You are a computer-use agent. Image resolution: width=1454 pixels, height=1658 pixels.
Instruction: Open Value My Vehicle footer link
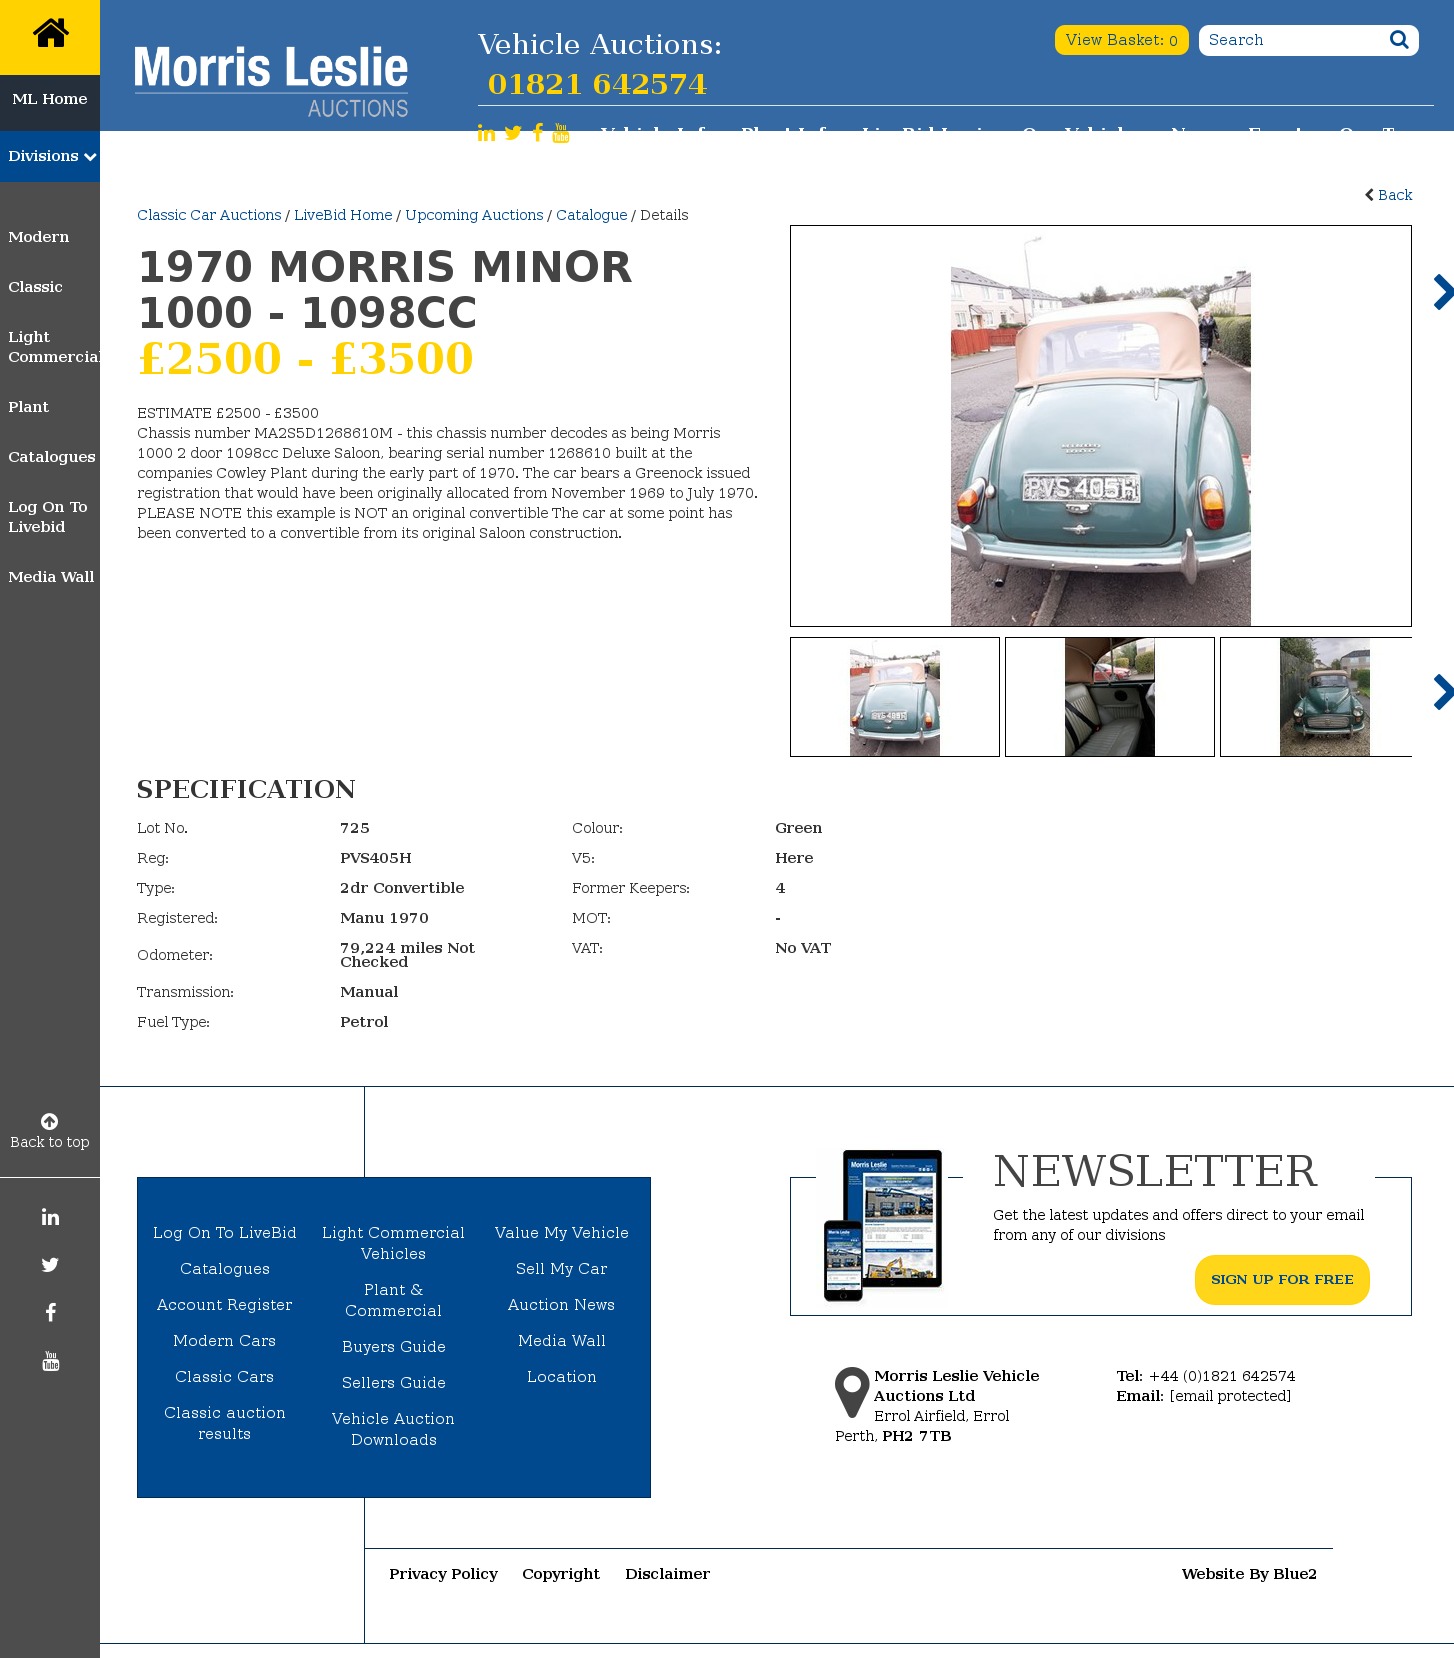click(562, 1233)
